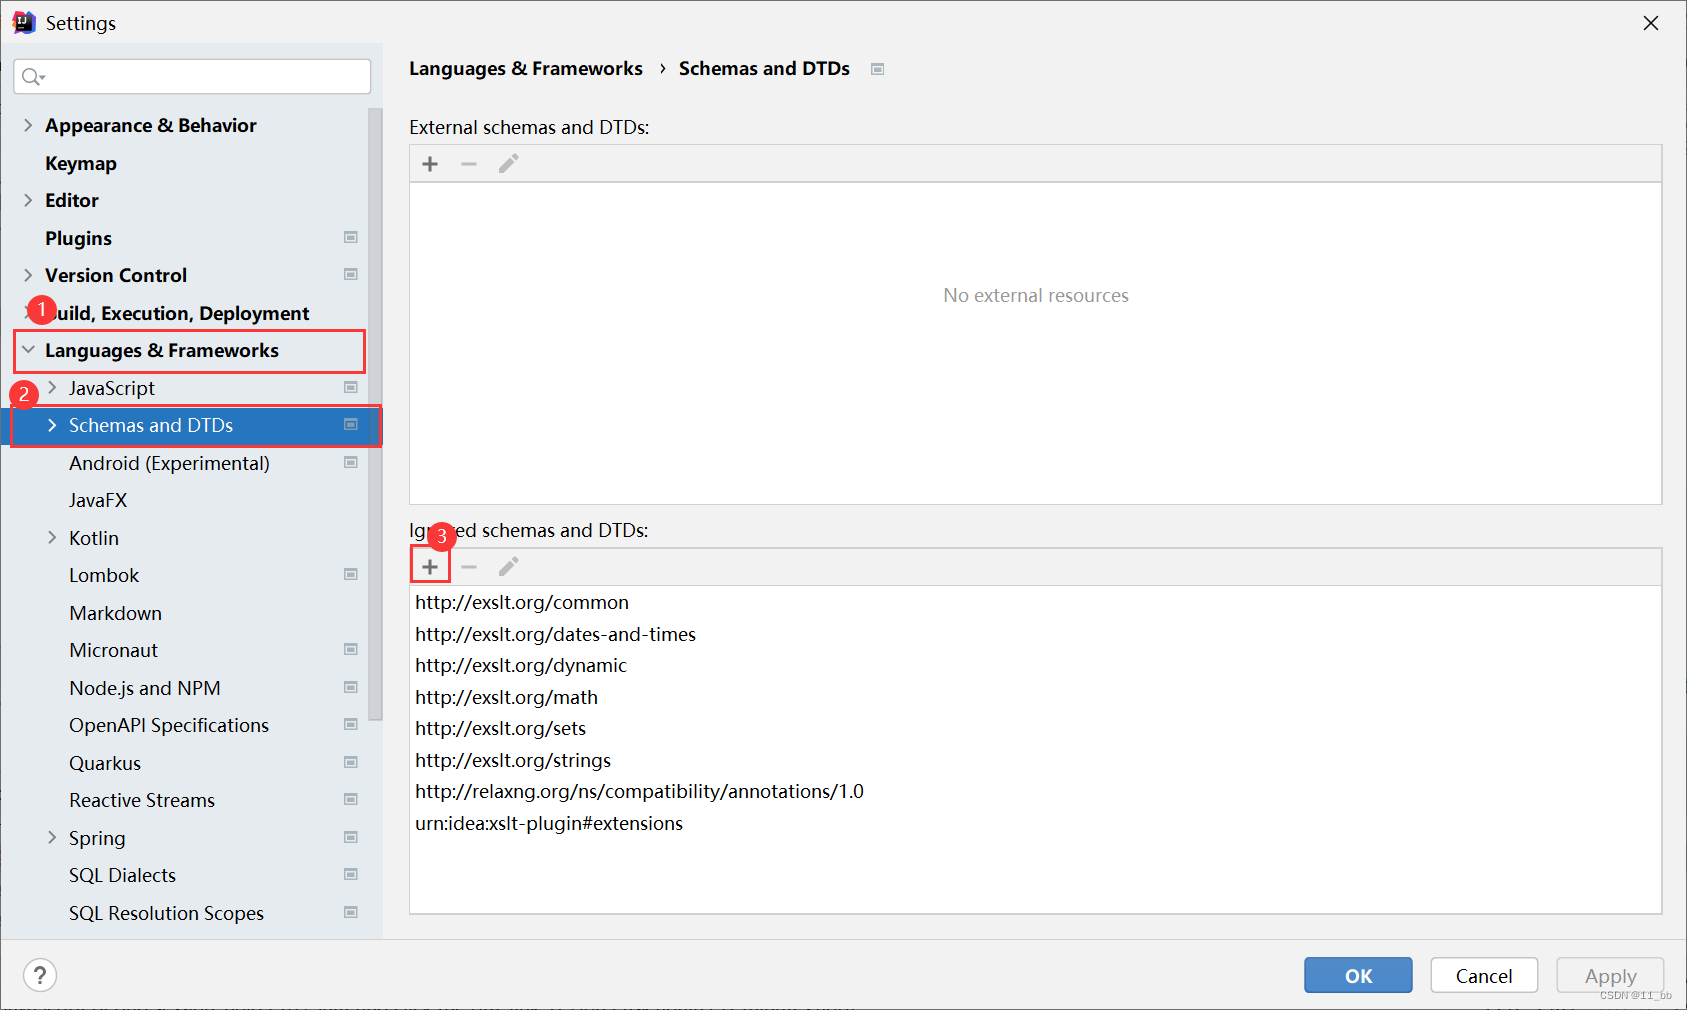The image size is (1687, 1010).
Task: Select OpenAPI Specifications in the tree
Action: coord(169,725)
